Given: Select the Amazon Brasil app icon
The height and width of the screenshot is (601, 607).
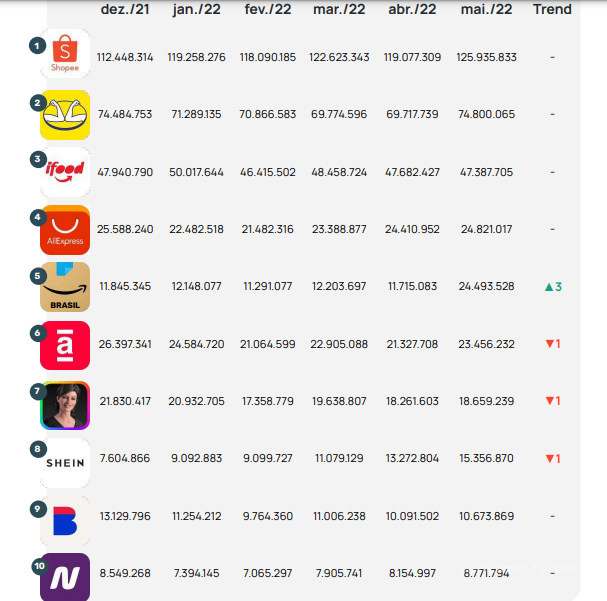Looking at the screenshot, I should (65, 287).
